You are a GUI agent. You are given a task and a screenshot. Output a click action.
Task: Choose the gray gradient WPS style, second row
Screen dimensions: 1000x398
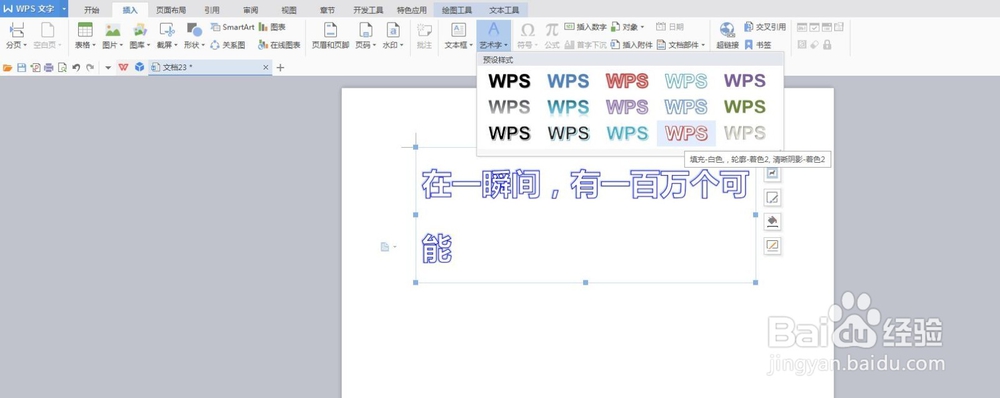coord(510,107)
